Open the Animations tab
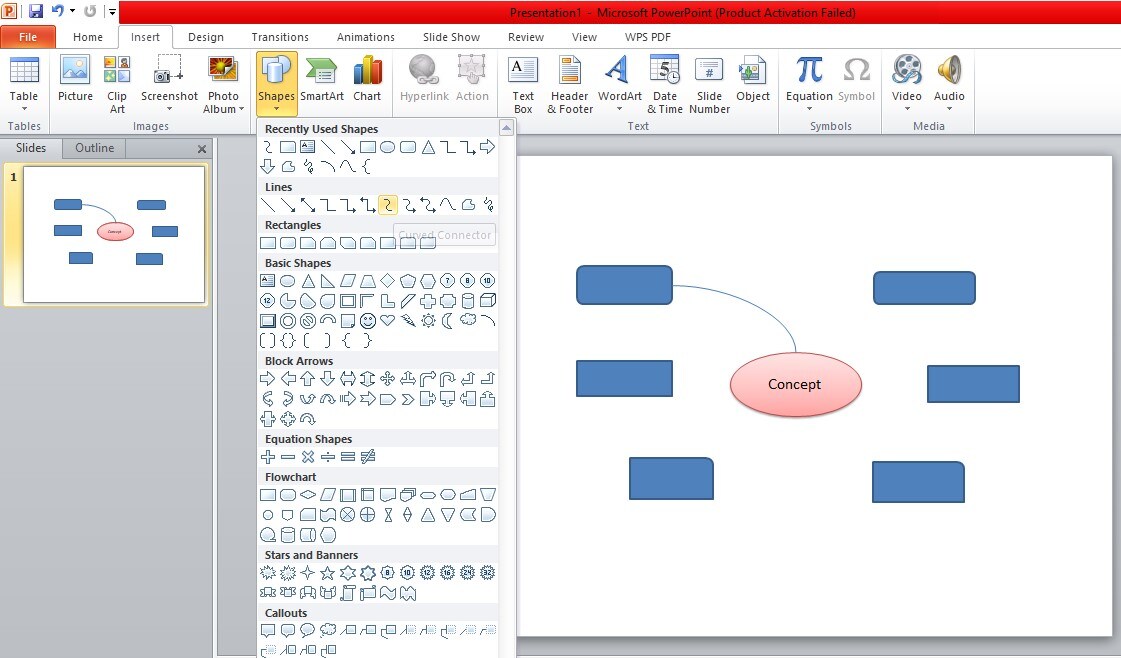1121x658 pixels. pyautogui.click(x=365, y=37)
